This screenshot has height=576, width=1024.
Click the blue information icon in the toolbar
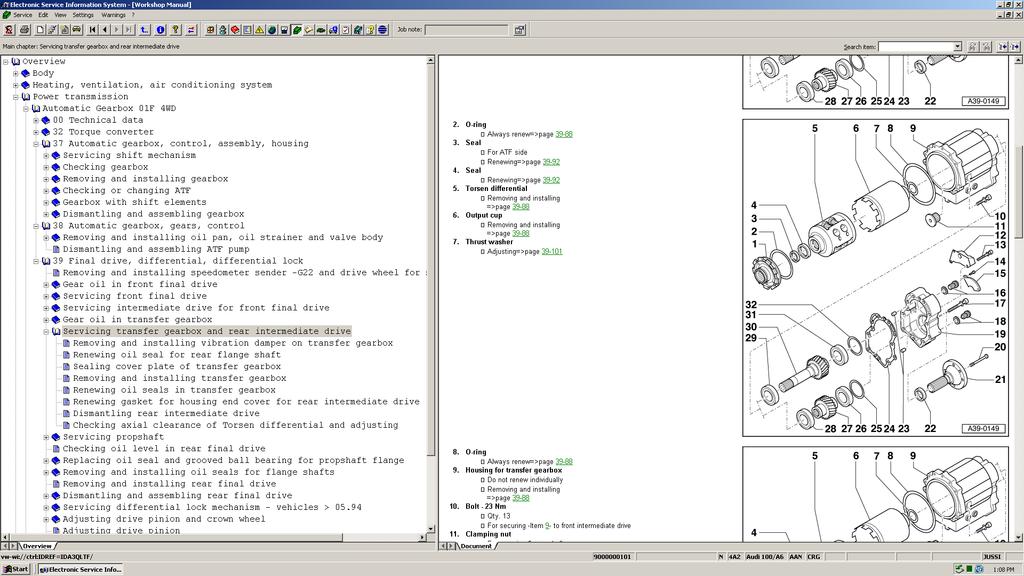160,30
